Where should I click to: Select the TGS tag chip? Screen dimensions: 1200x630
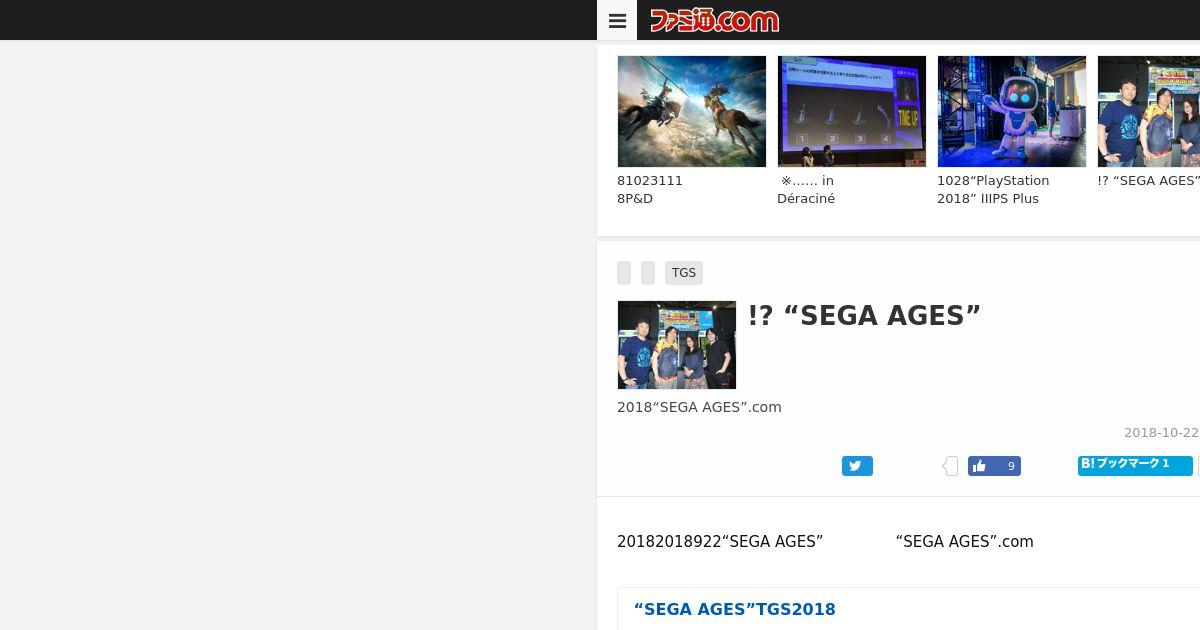pos(684,273)
